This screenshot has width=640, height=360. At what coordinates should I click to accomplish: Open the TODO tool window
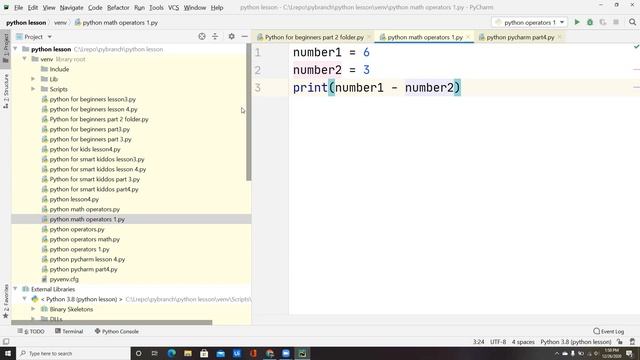pos(31,331)
